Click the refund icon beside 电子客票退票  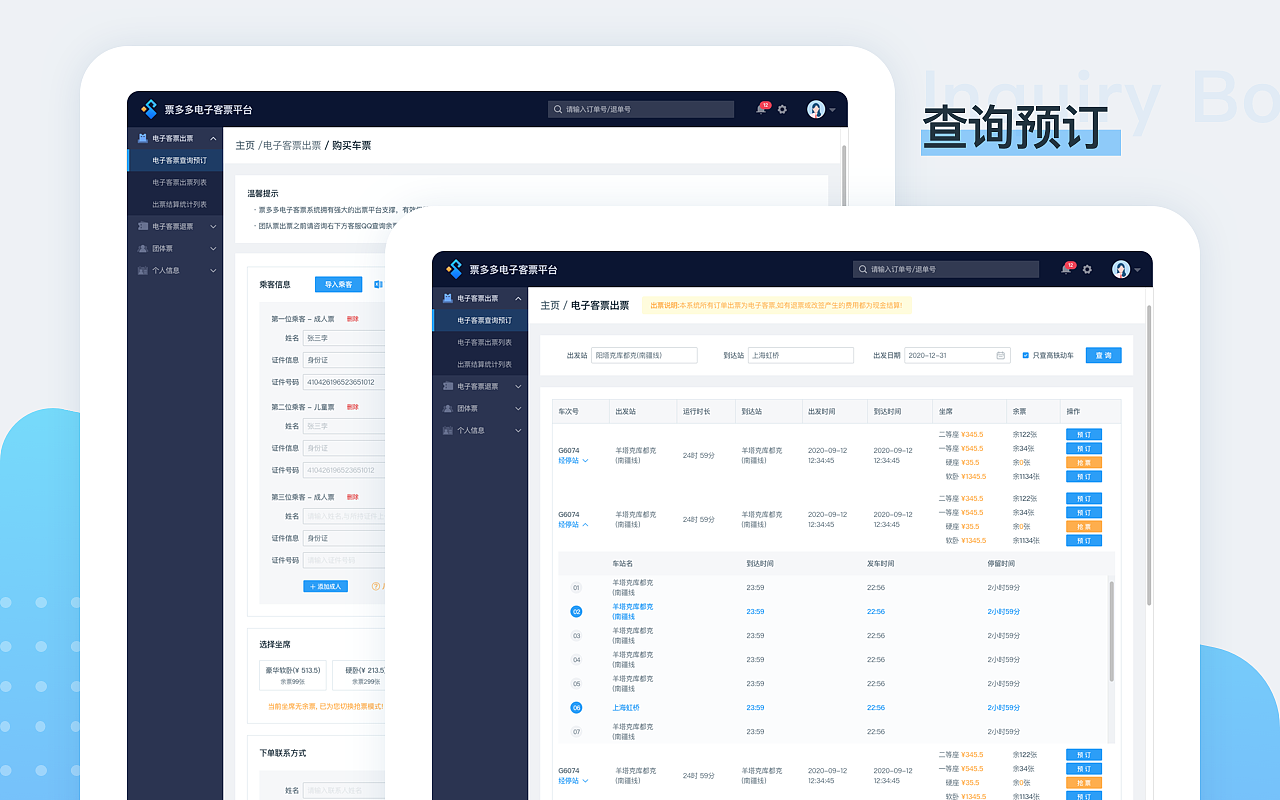(x=448, y=387)
